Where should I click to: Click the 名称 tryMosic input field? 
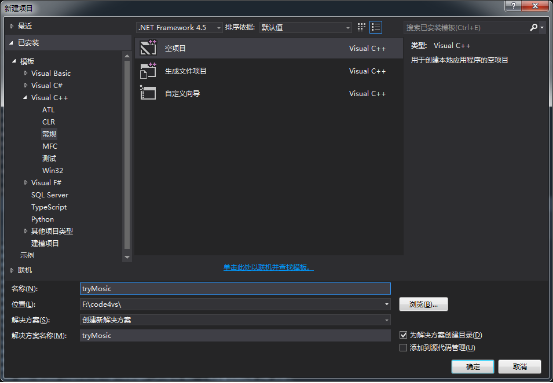(x=235, y=288)
